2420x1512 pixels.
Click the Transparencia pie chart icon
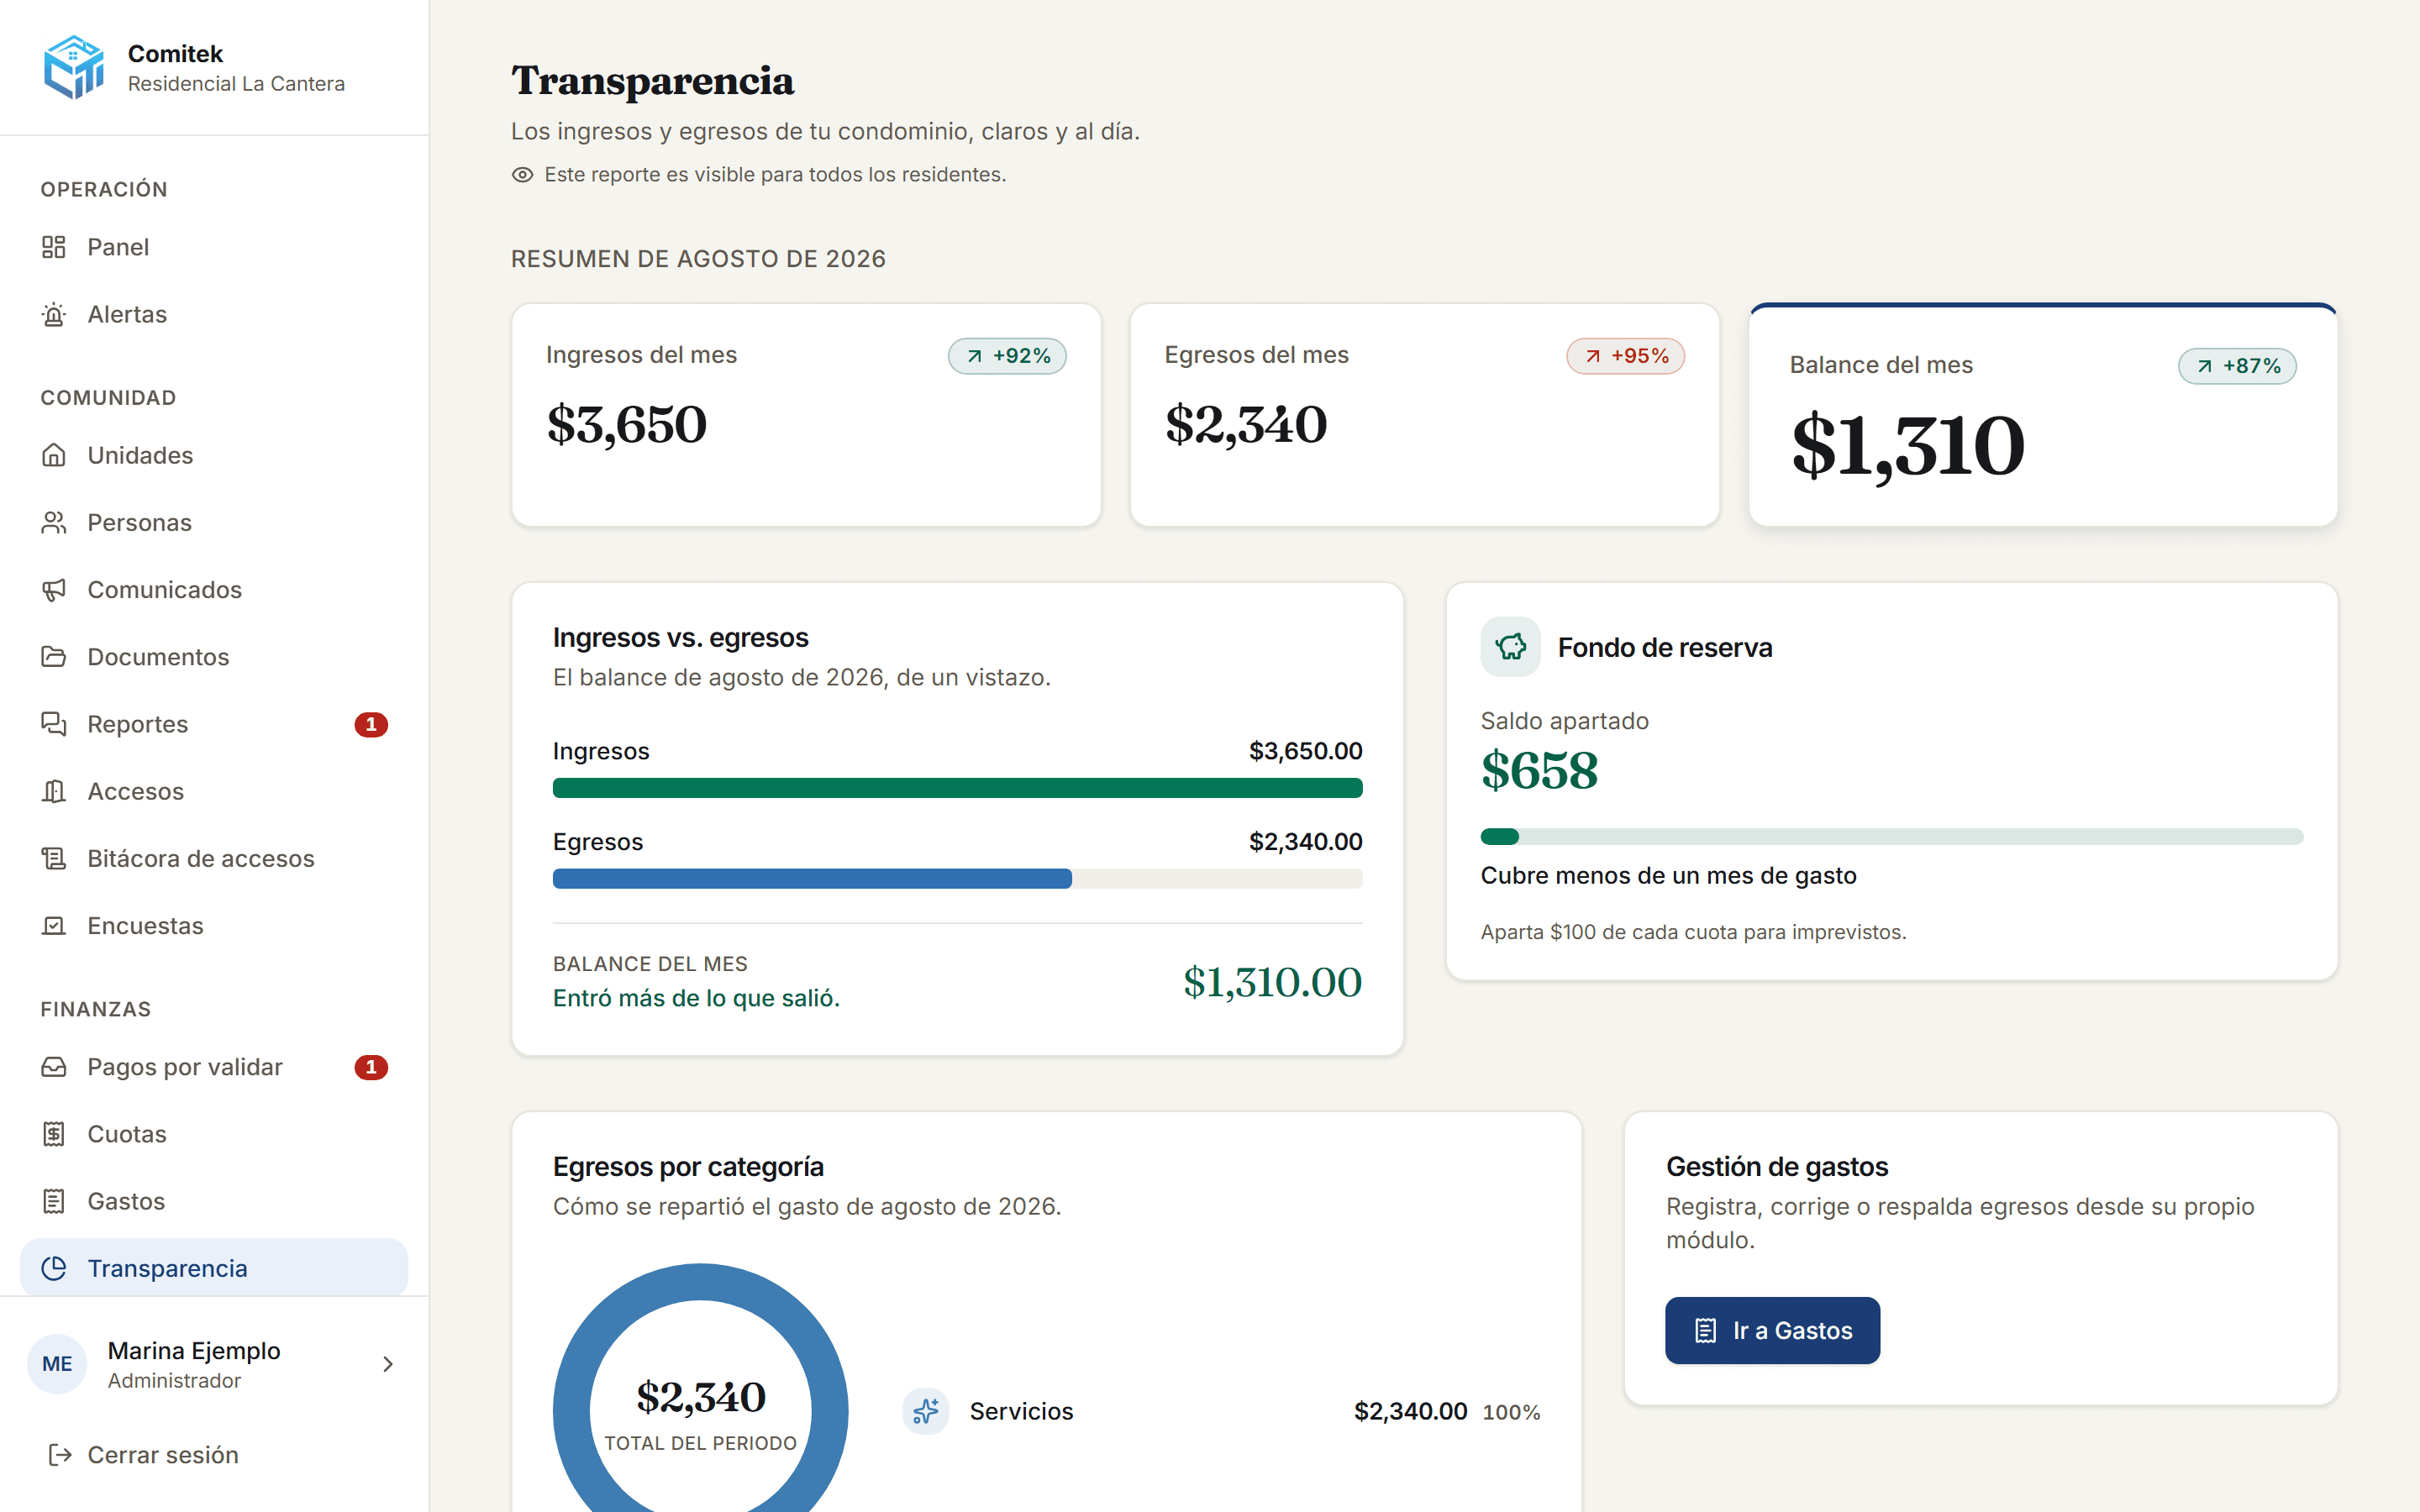coord(54,1268)
